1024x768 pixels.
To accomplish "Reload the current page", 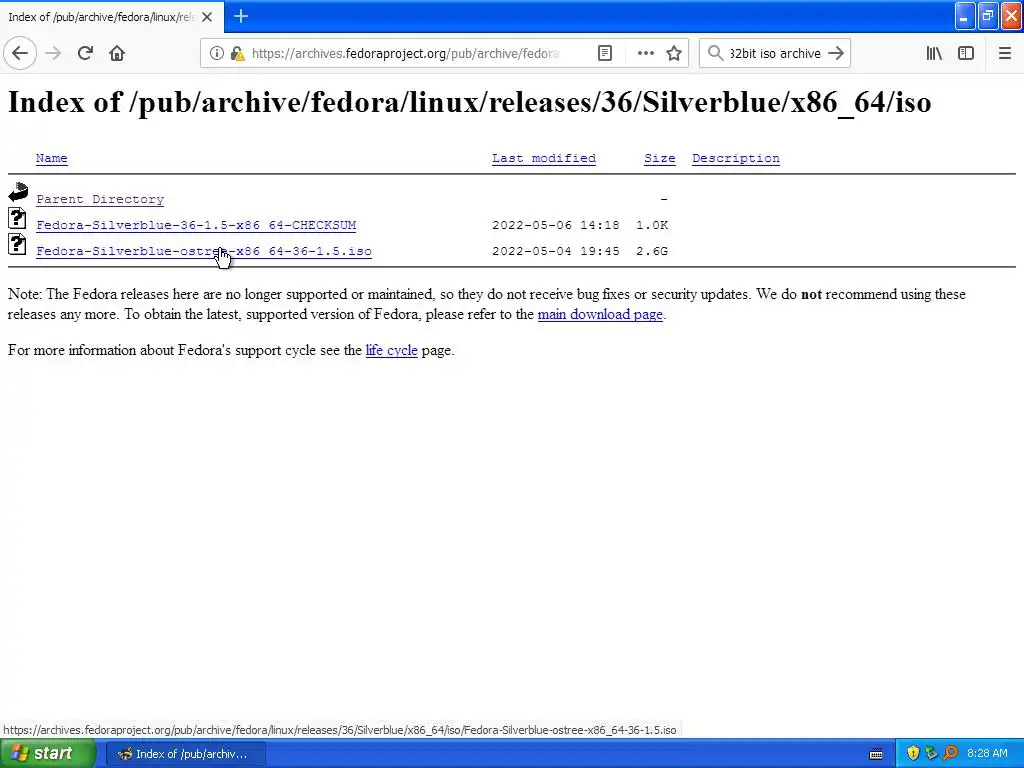I will (x=85, y=53).
